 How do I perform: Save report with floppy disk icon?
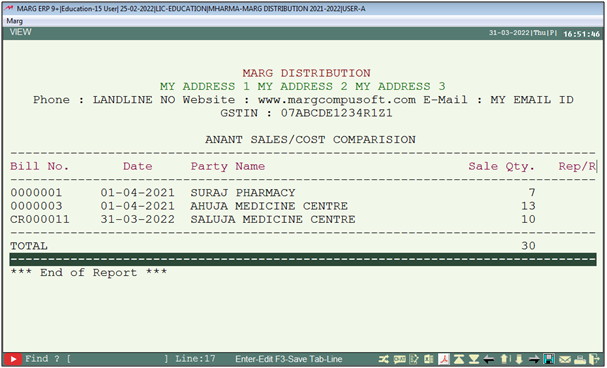[x=549, y=359]
